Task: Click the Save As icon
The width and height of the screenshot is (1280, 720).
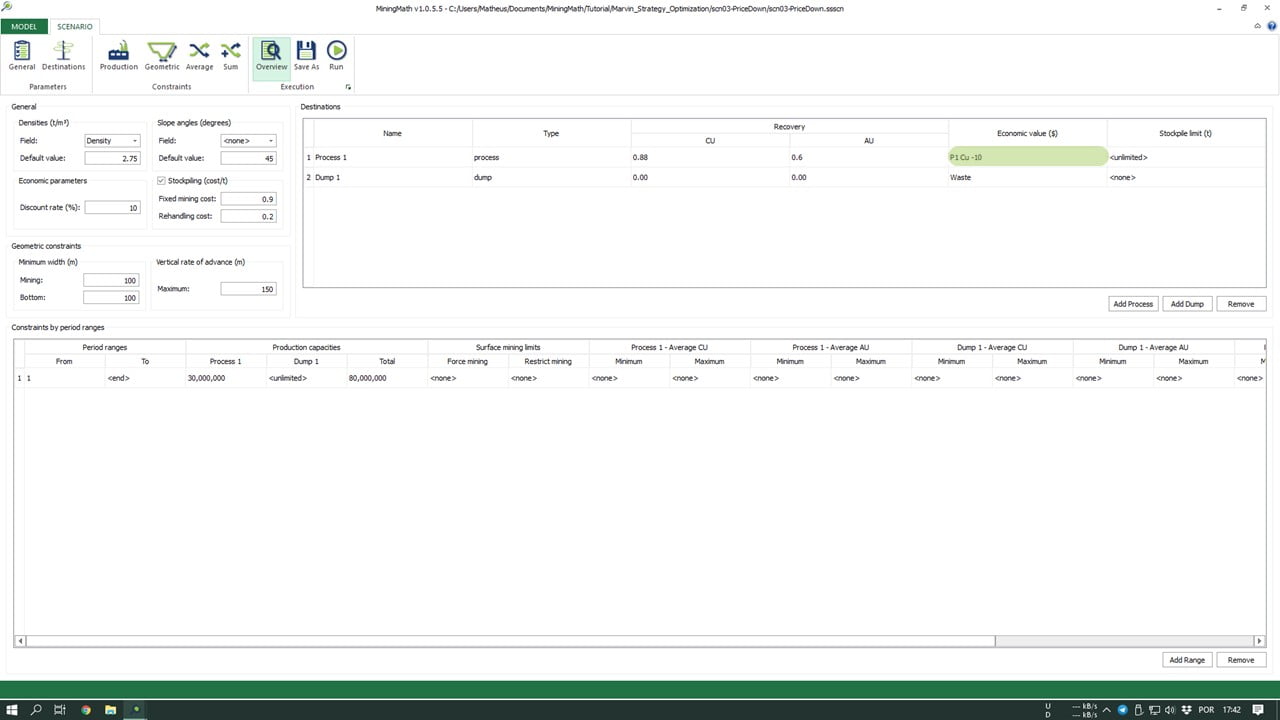Action: (x=307, y=55)
